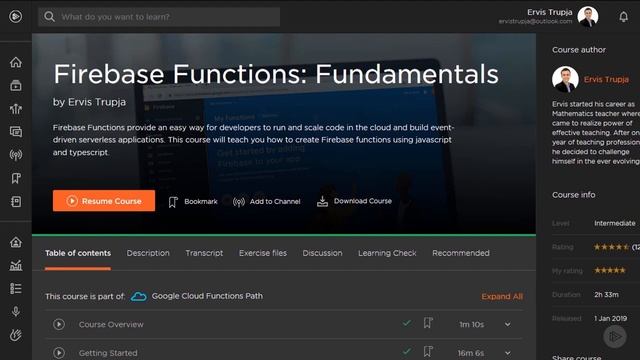The width and height of the screenshot is (640, 360).
Task: Click the 1 Jan 2019 release date
Action: (x=611, y=318)
